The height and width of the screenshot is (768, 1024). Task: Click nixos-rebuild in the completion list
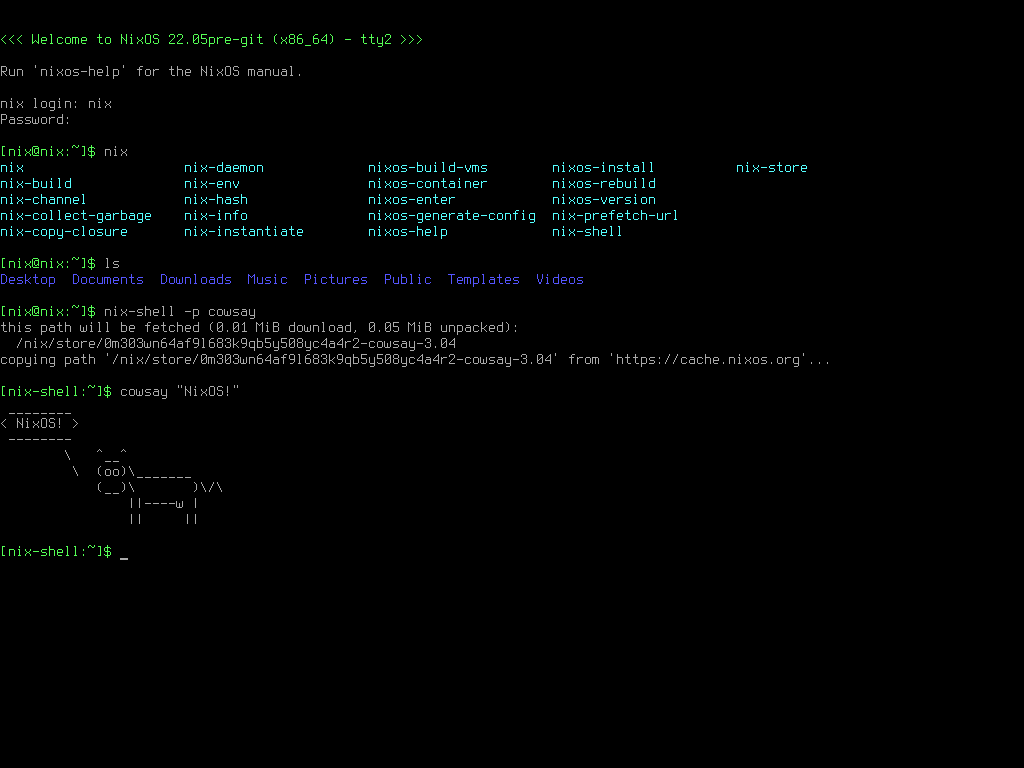[604, 184]
